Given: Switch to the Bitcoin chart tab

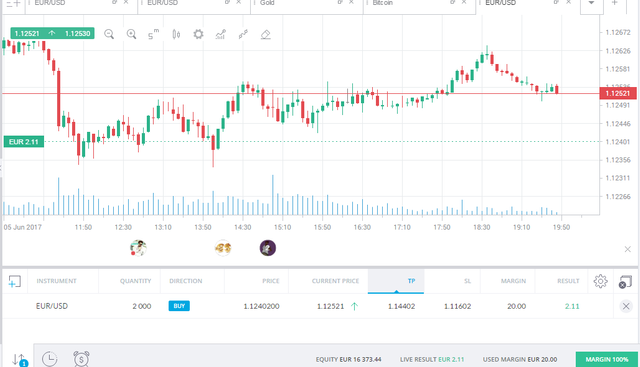Looking at the screenshot, I should point(383,3).
